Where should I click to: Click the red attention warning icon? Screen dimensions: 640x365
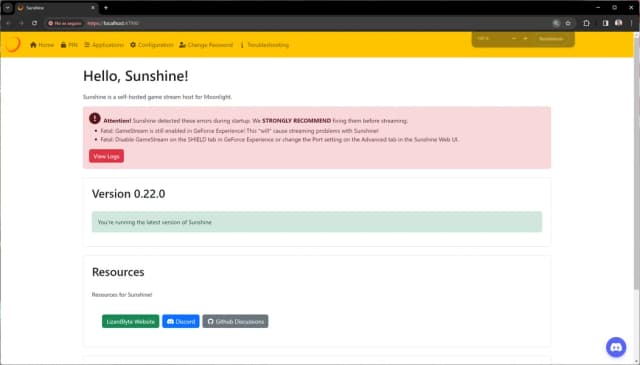click(95, 118)
